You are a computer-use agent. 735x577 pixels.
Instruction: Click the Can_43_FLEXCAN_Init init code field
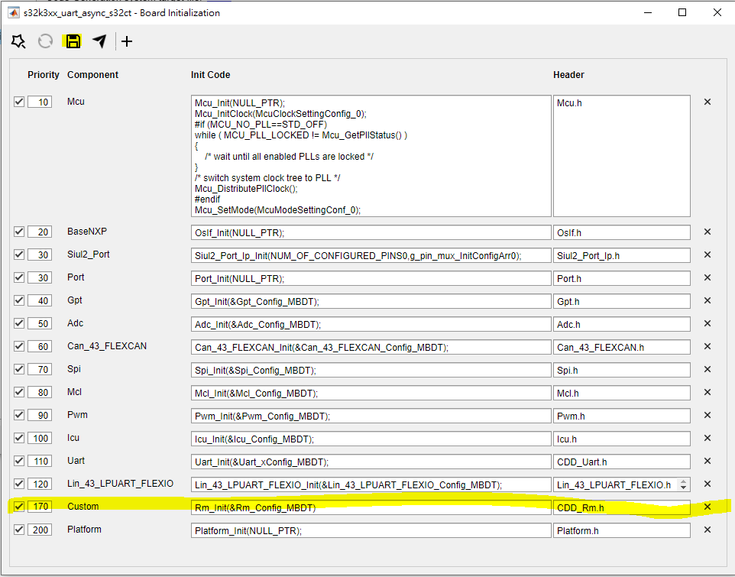pyautogui.click(x=371, y=347)
